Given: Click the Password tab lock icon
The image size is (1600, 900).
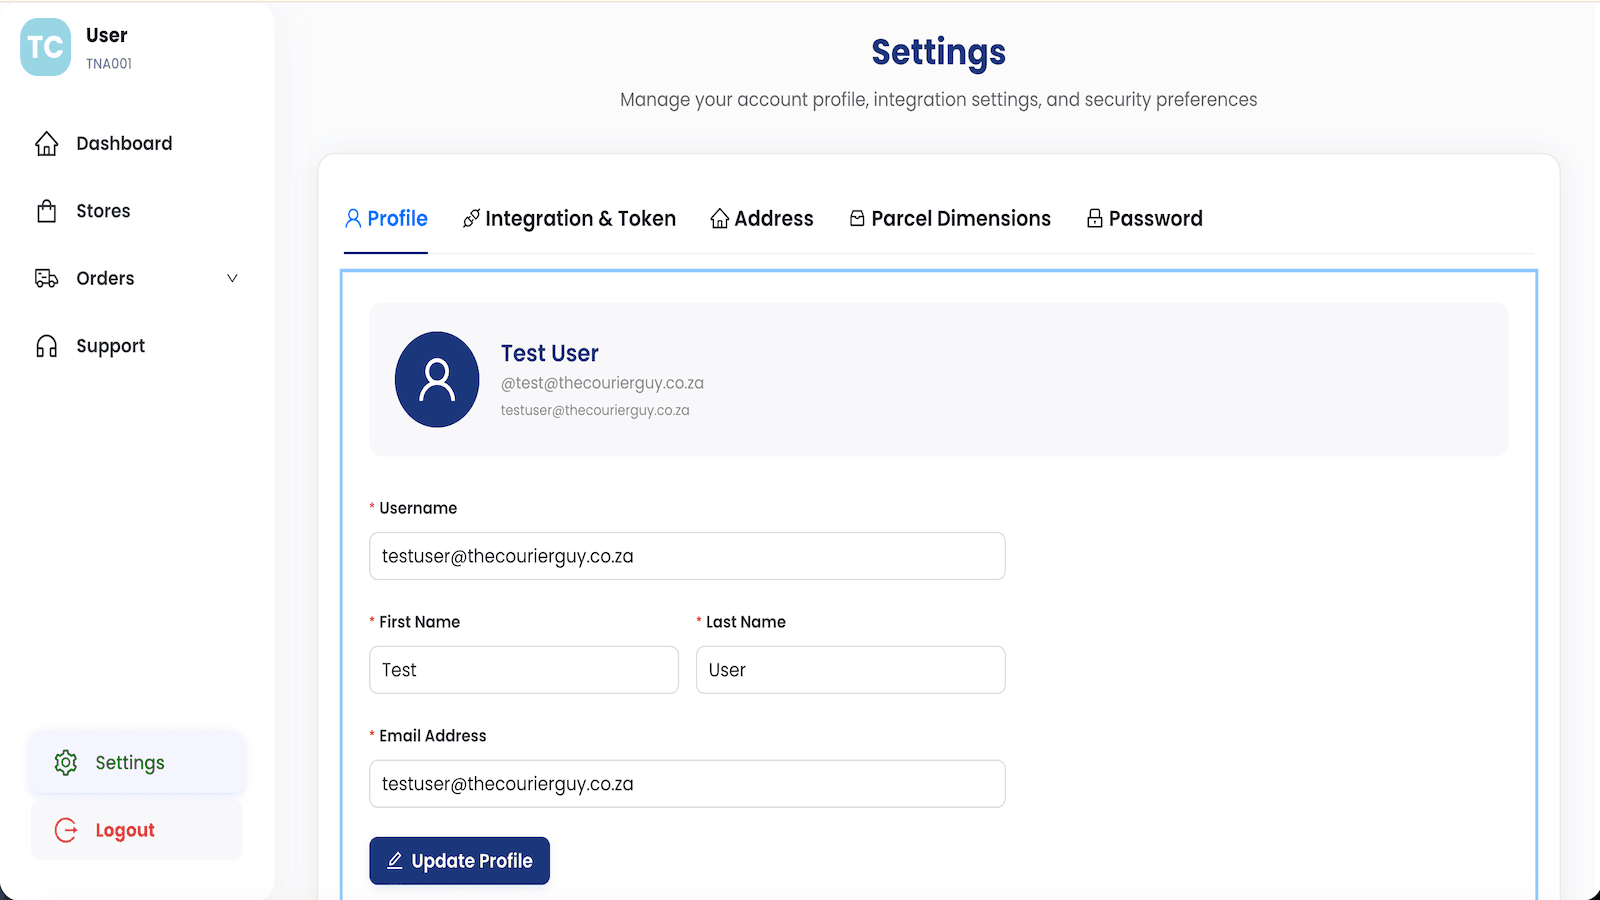Looking at the screenshot, I should click(1095, 218).
